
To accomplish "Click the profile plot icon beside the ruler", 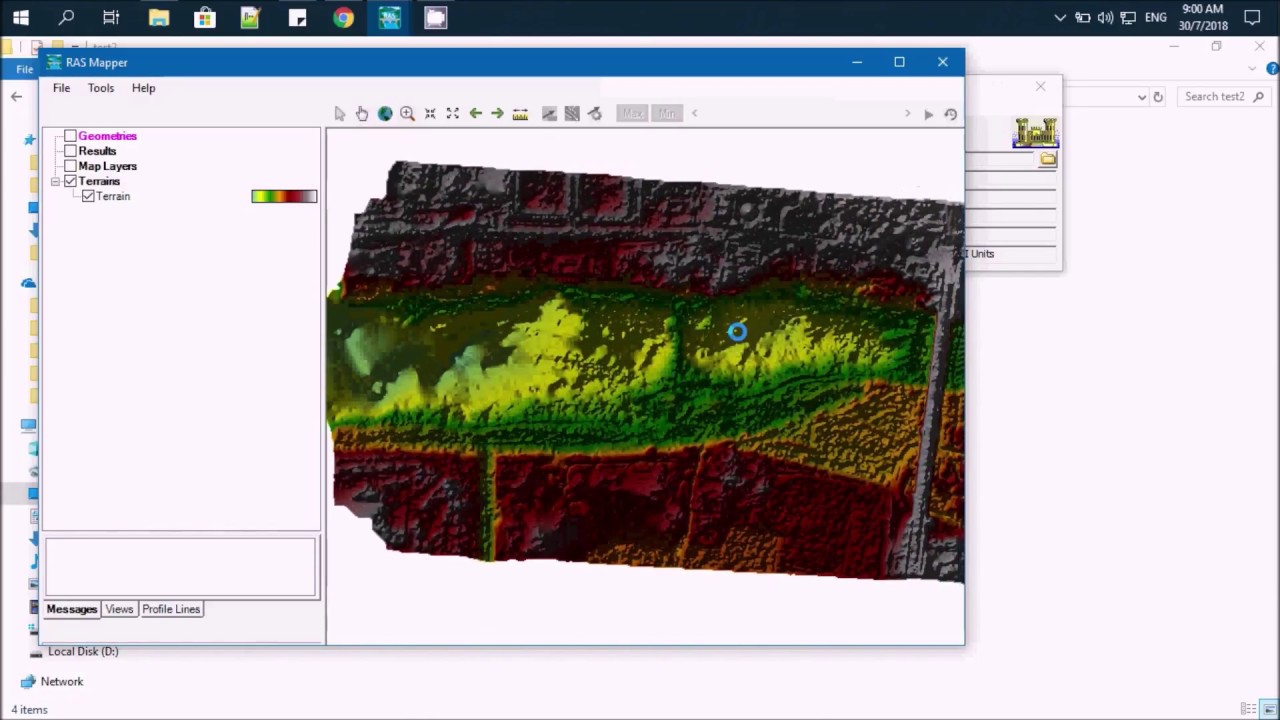I will [549, 114].
